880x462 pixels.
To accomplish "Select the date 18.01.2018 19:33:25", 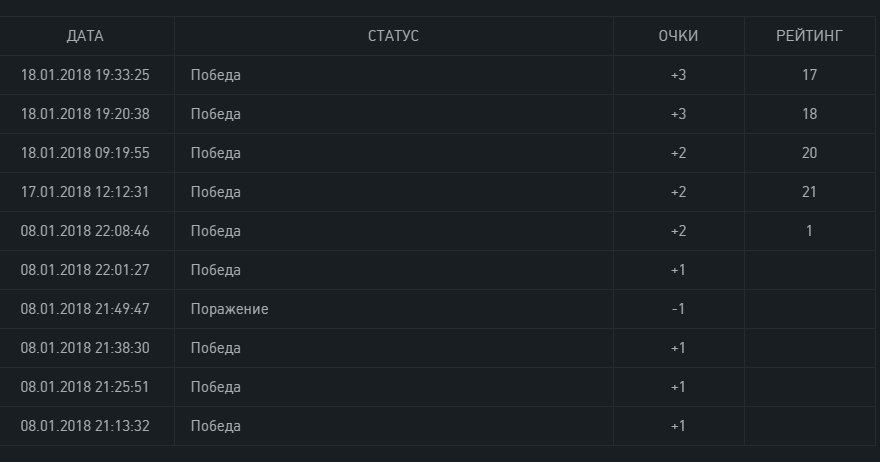I will point(85,75).
